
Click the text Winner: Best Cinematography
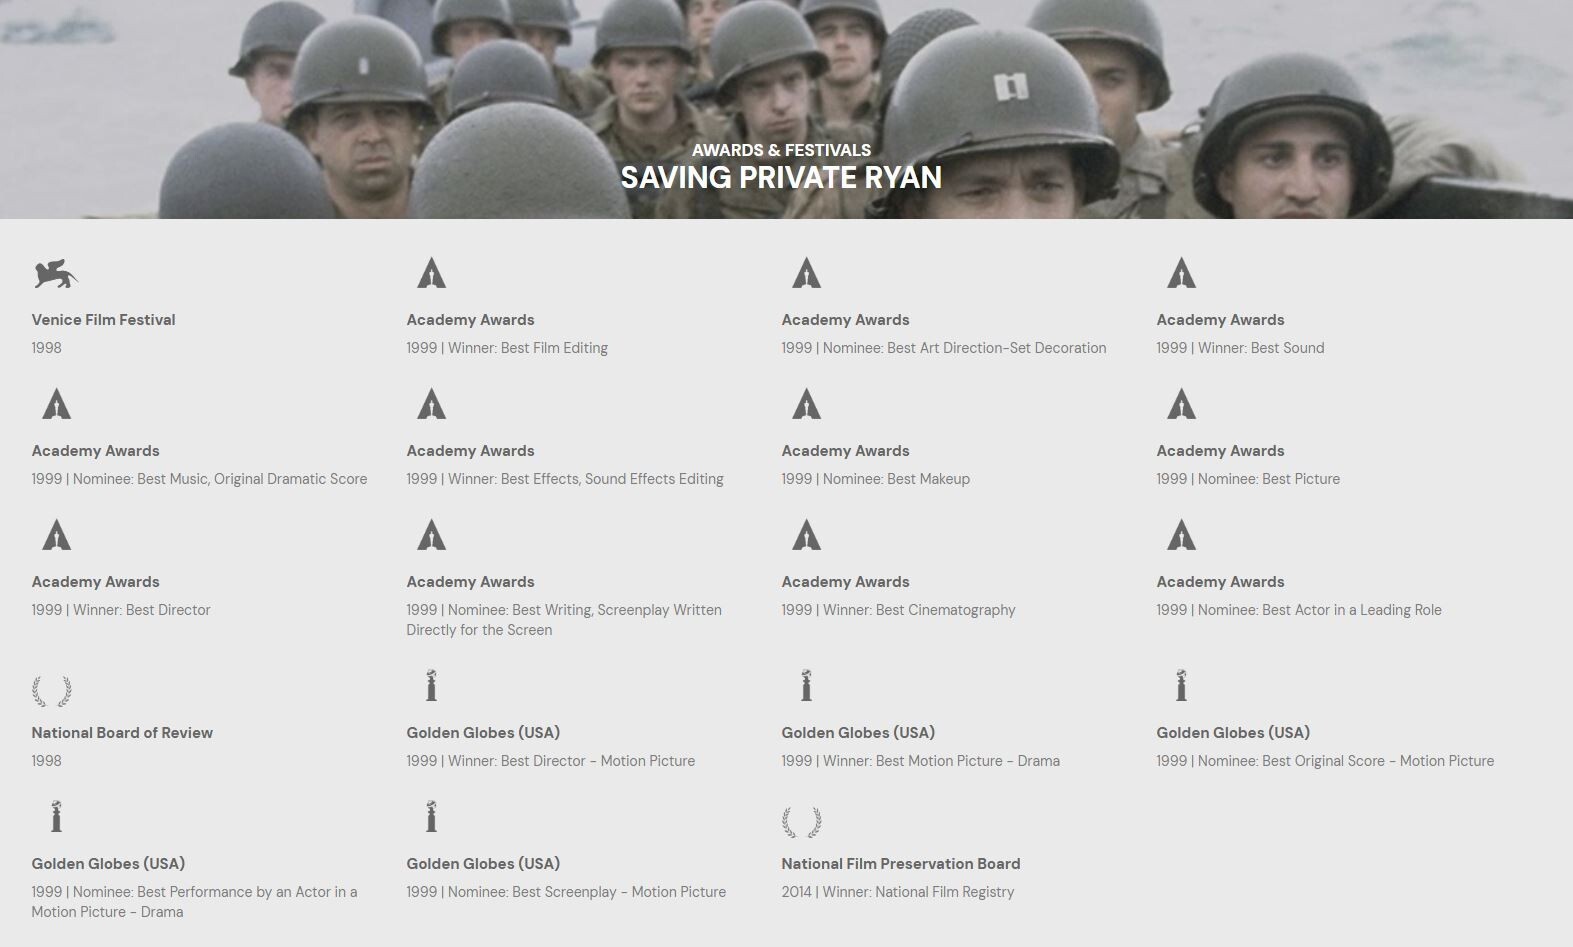pyautogui.click(x=919, y=610)
